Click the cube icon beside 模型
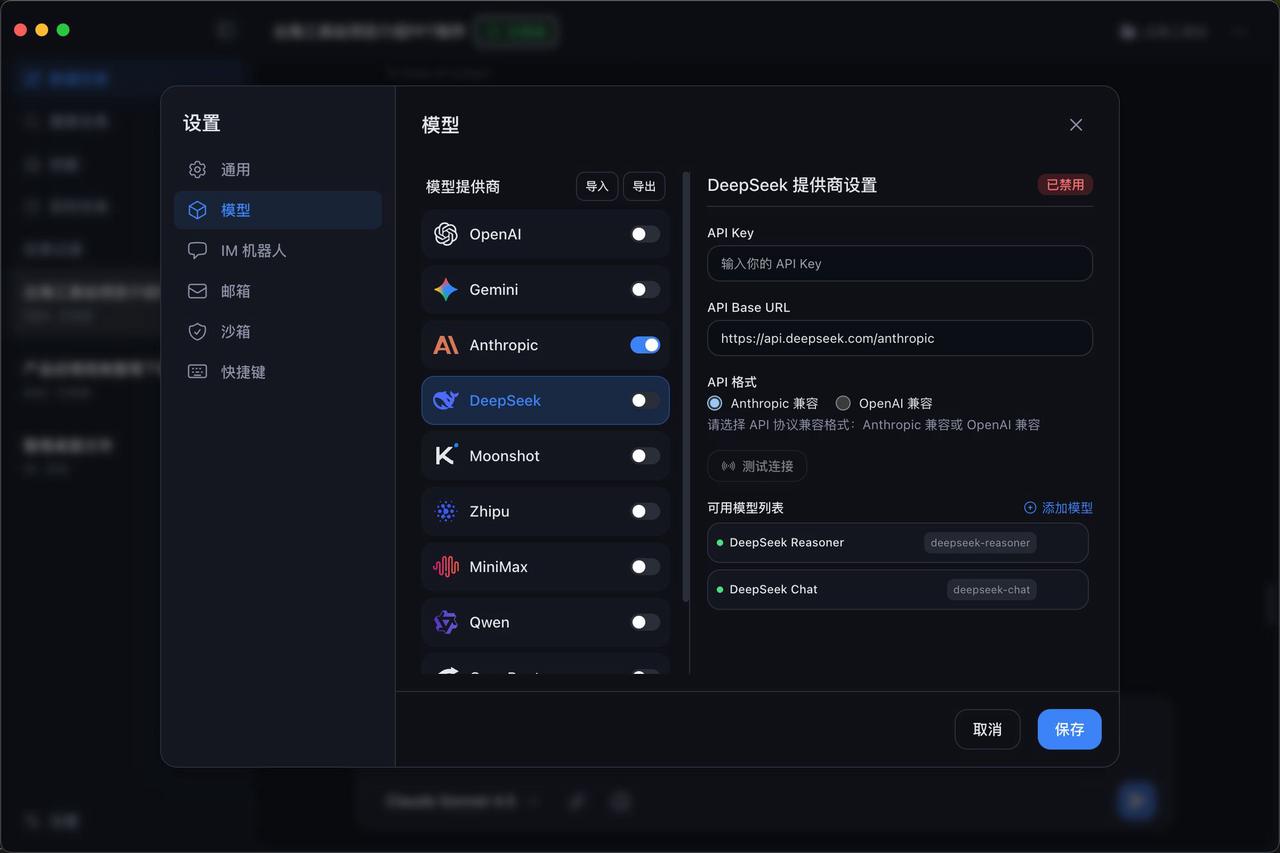The height and width of the screenshot is (853, 1280). point(198,210)
